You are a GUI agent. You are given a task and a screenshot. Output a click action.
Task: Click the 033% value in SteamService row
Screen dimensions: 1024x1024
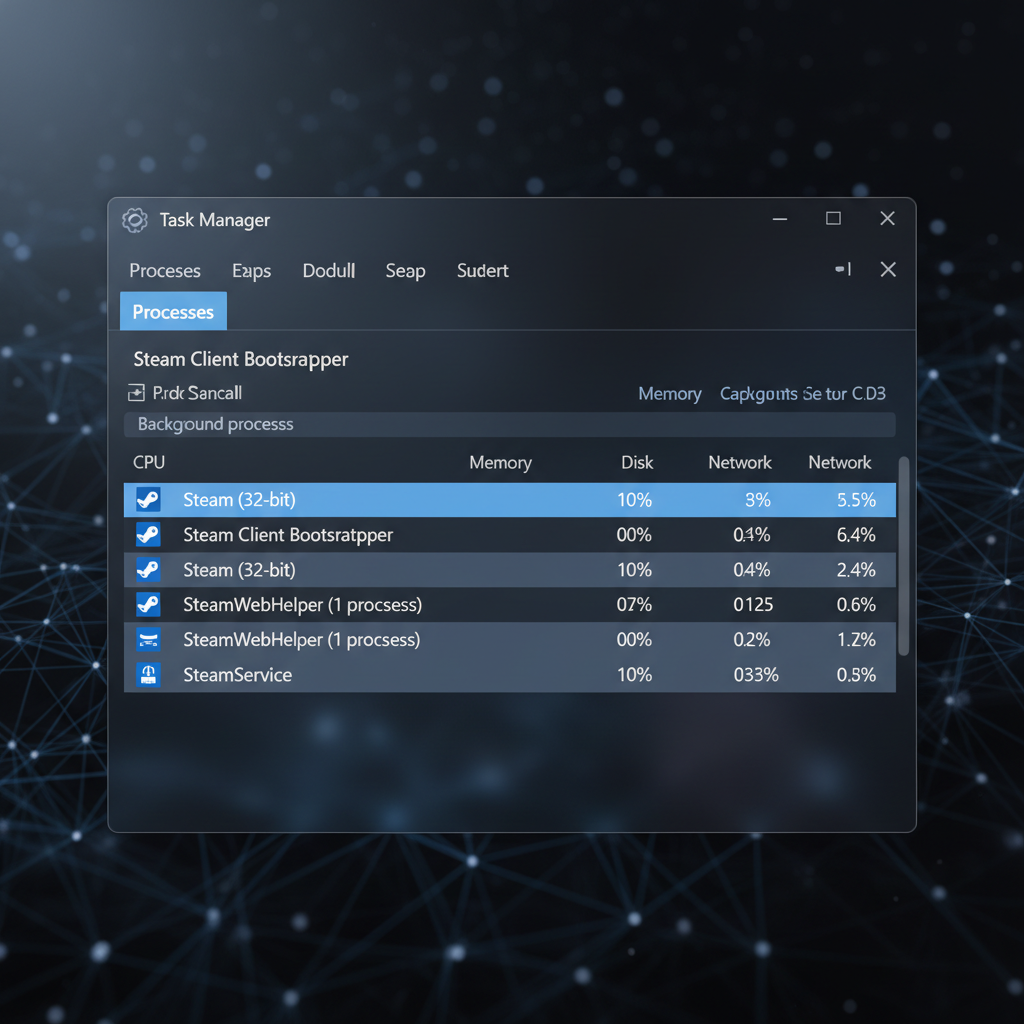pos(756,675)
